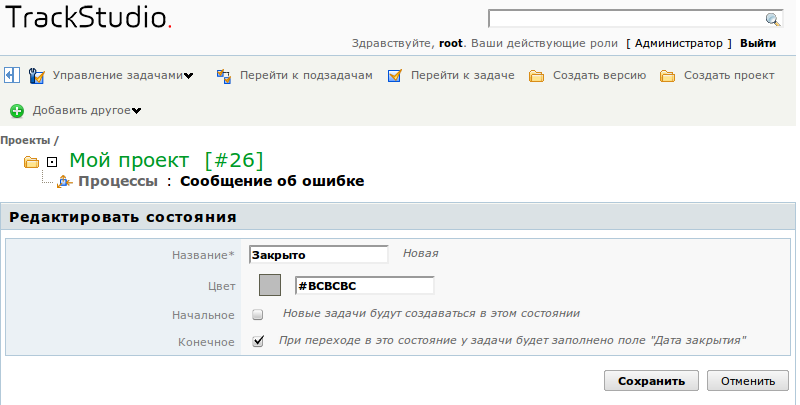Uncheck the 'Конечное' final state checkbox

[258, 341]
